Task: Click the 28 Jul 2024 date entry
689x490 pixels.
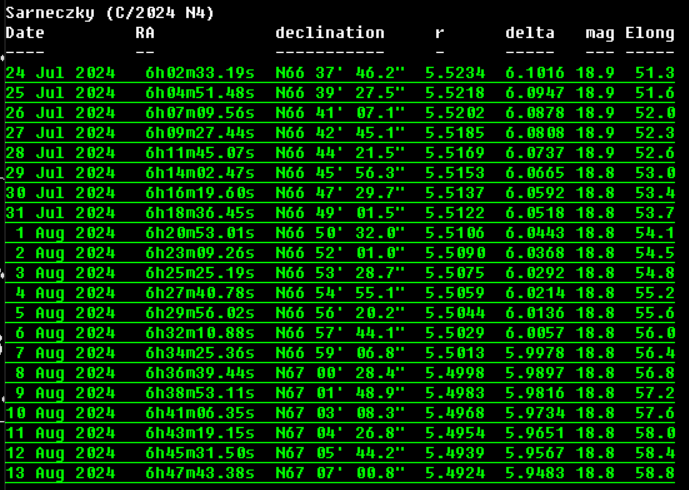Action: tap(60, 153)
